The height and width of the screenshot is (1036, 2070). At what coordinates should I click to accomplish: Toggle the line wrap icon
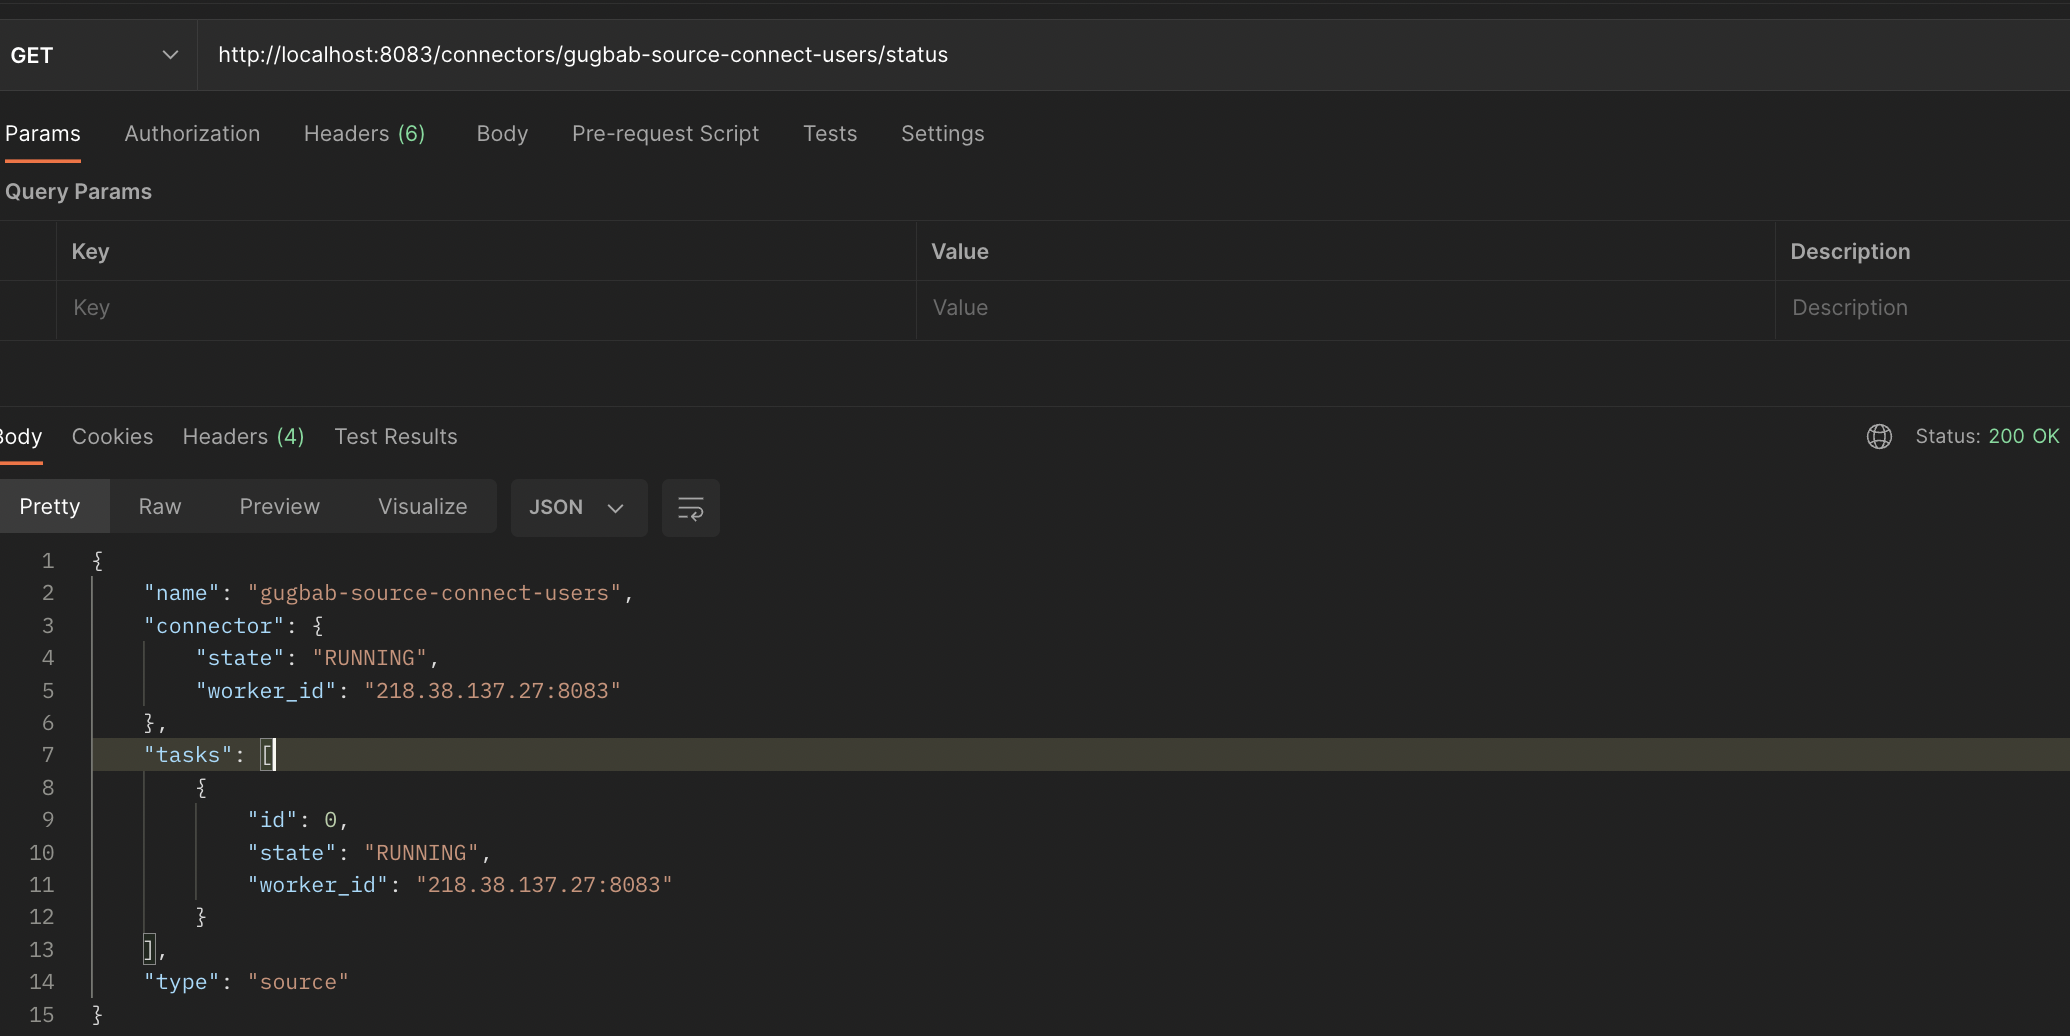691,508
